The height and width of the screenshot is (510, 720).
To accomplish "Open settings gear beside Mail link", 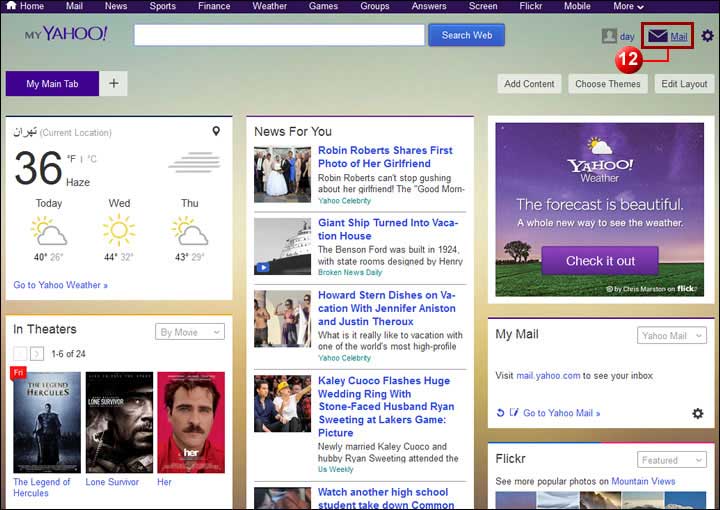I will point(707,35).
